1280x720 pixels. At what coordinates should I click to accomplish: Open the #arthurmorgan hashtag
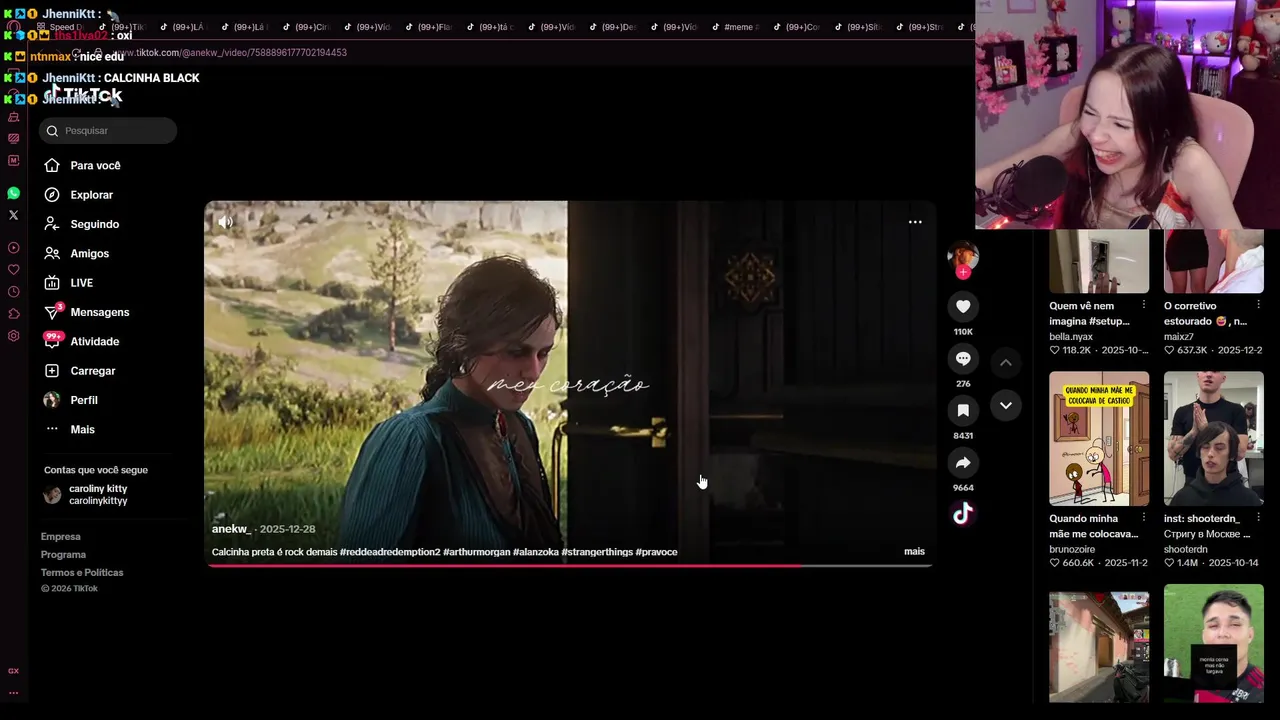[x=476, y=552]
